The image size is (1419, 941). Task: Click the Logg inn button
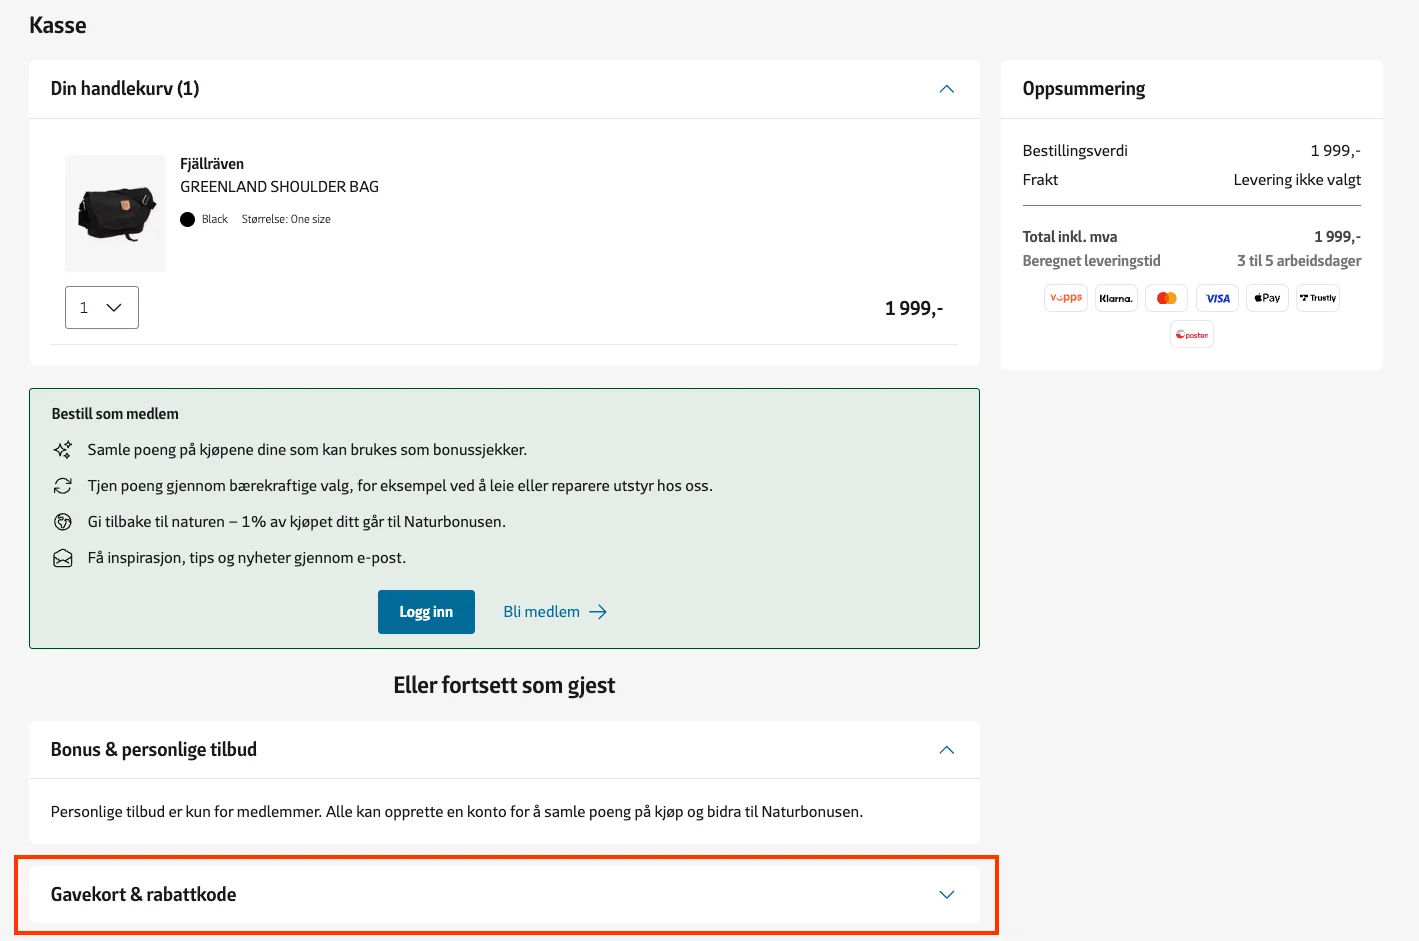(426, 612)
